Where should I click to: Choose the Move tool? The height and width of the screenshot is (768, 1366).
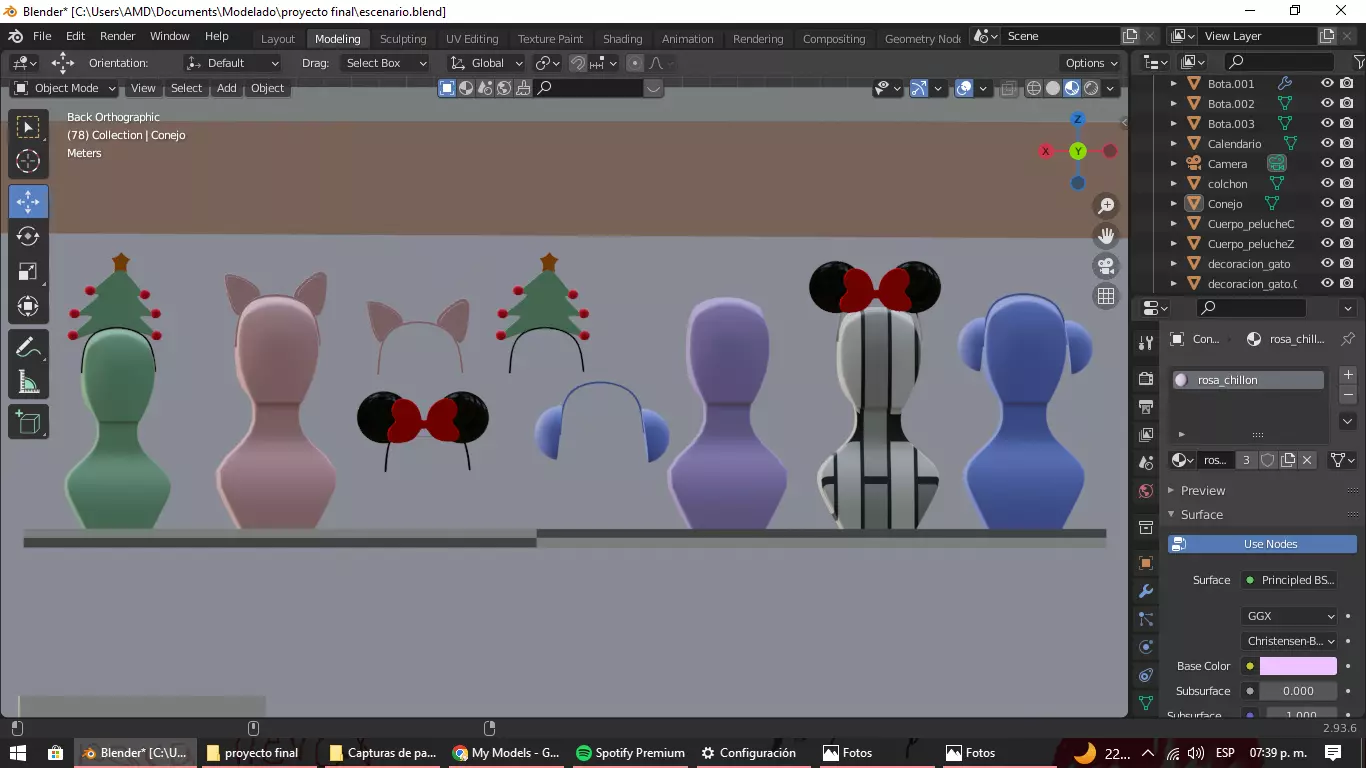tap(28, 202)
